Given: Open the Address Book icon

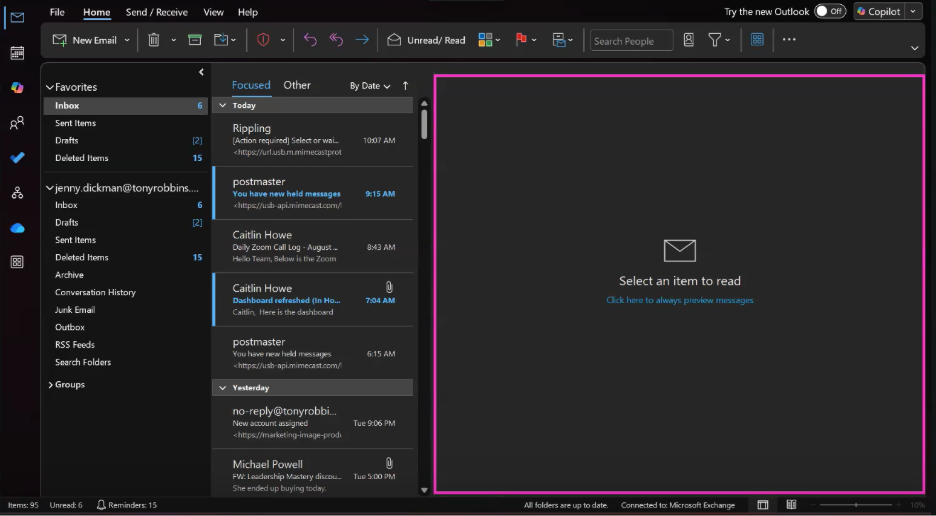Looking at the screenshot, I should pyautogui.click(x=689, y=40).
